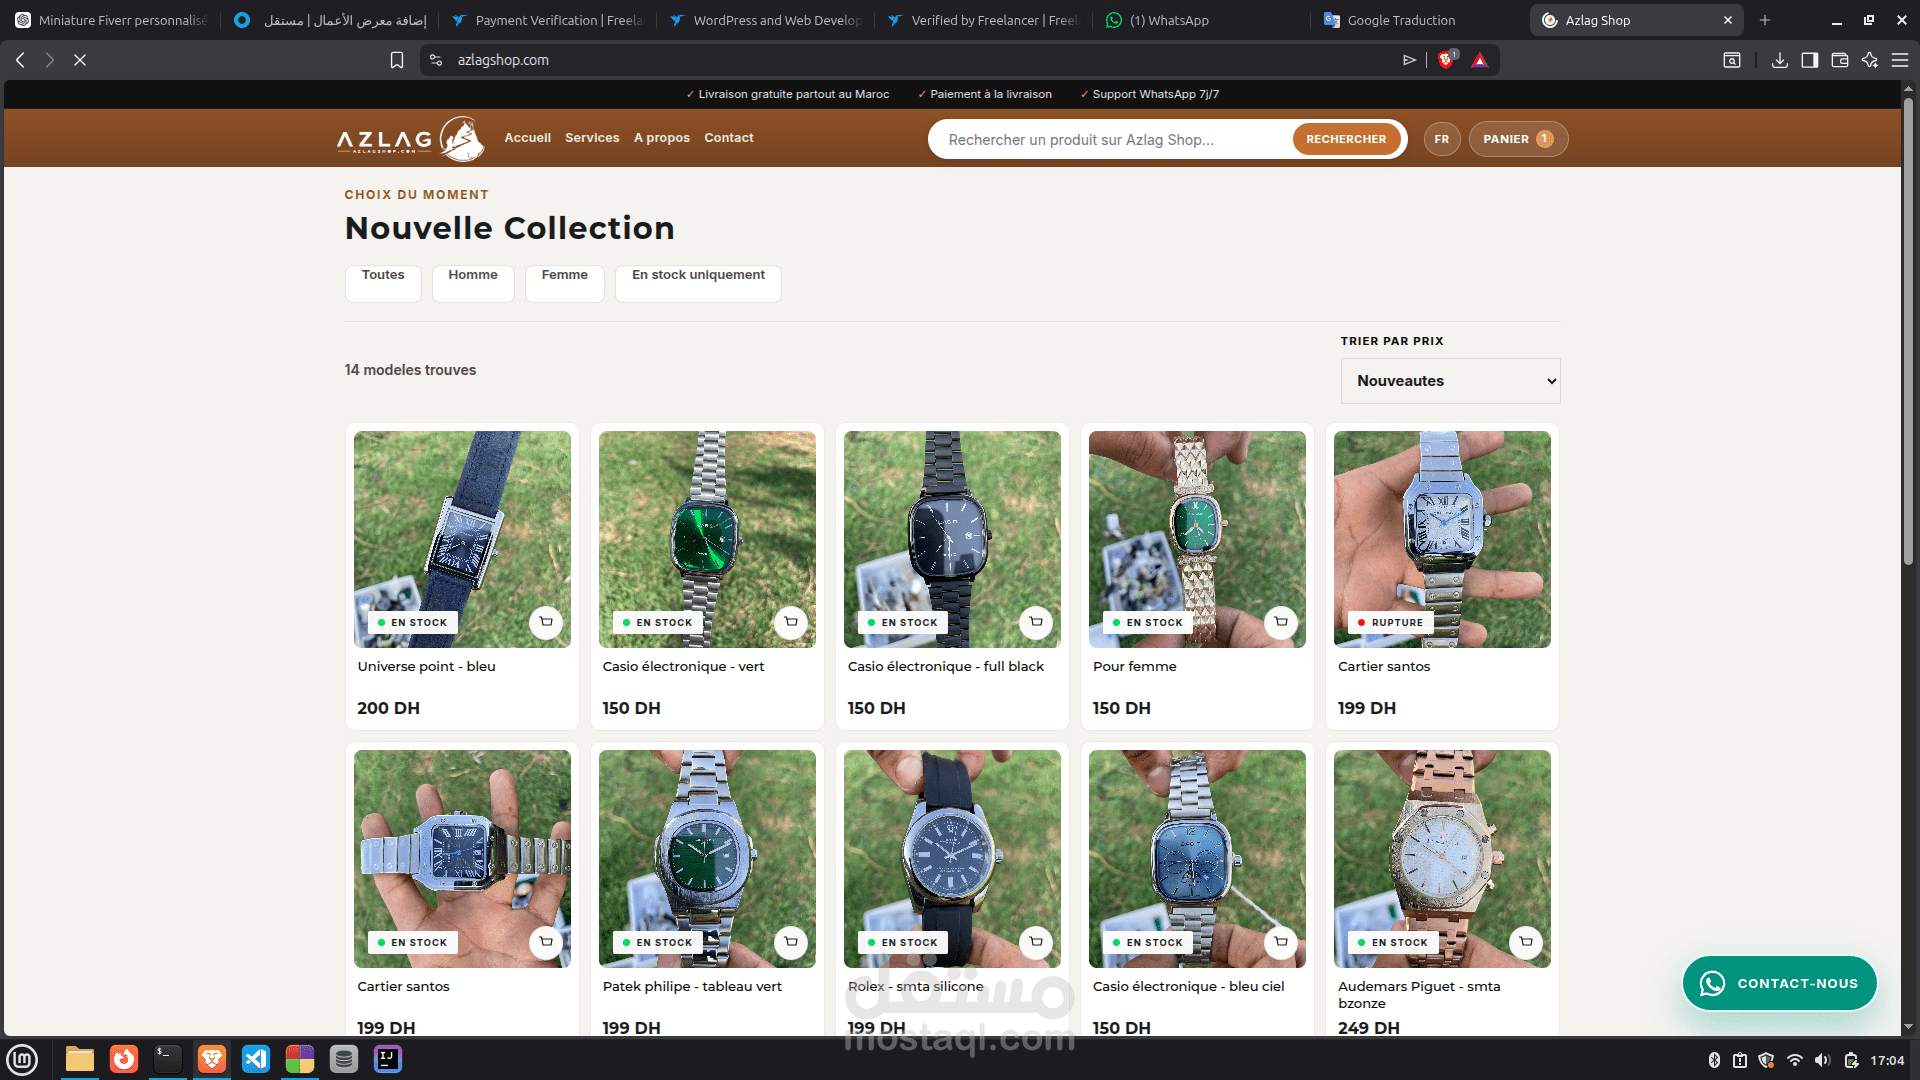The image size is (1920, 1080).
Task: Open Pour femme product title
Action: click(1134, 666)
